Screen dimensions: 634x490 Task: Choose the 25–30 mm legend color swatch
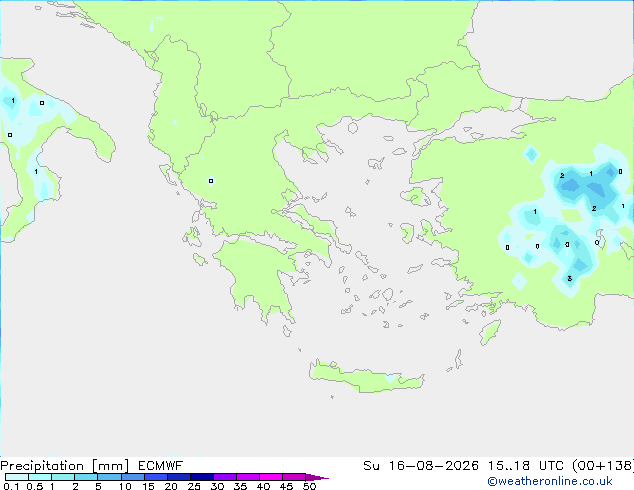click(x=201, y=477)
